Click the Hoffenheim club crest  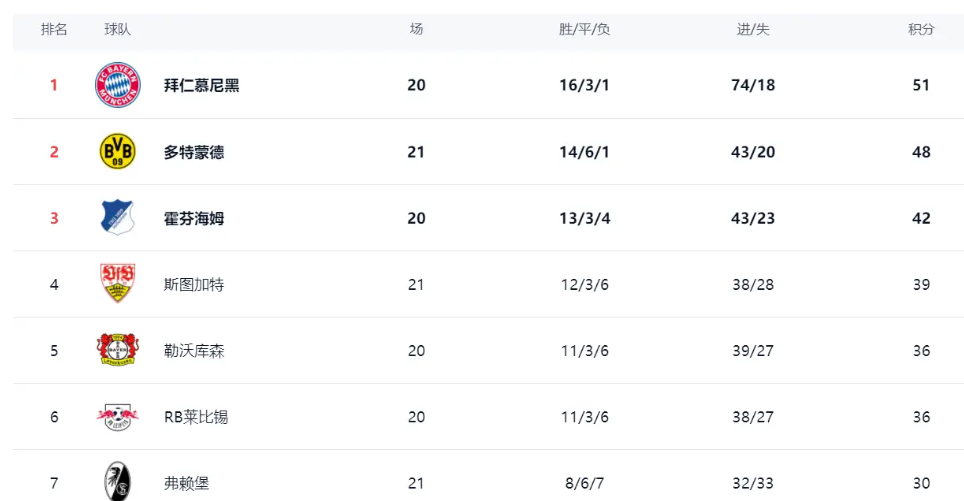coord(117,218)
